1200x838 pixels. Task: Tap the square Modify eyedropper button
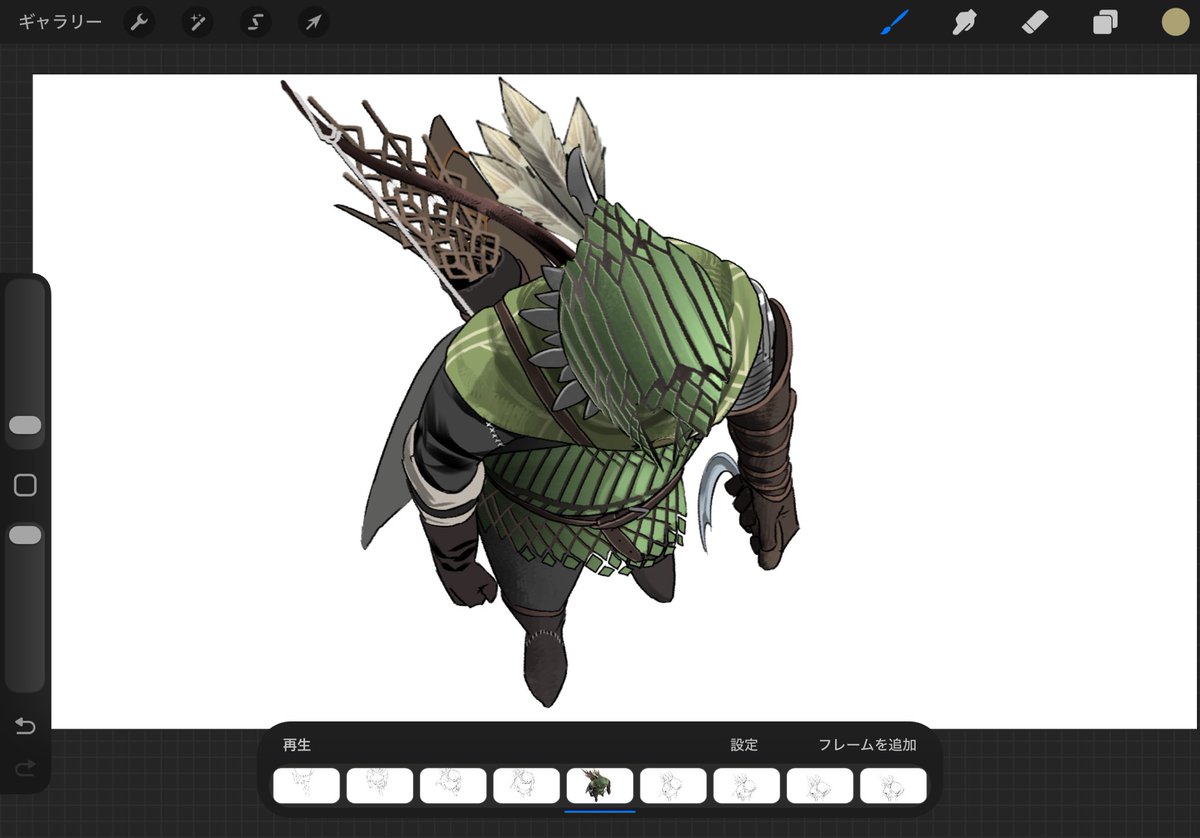pyautogui.click(x=25, y=485)
